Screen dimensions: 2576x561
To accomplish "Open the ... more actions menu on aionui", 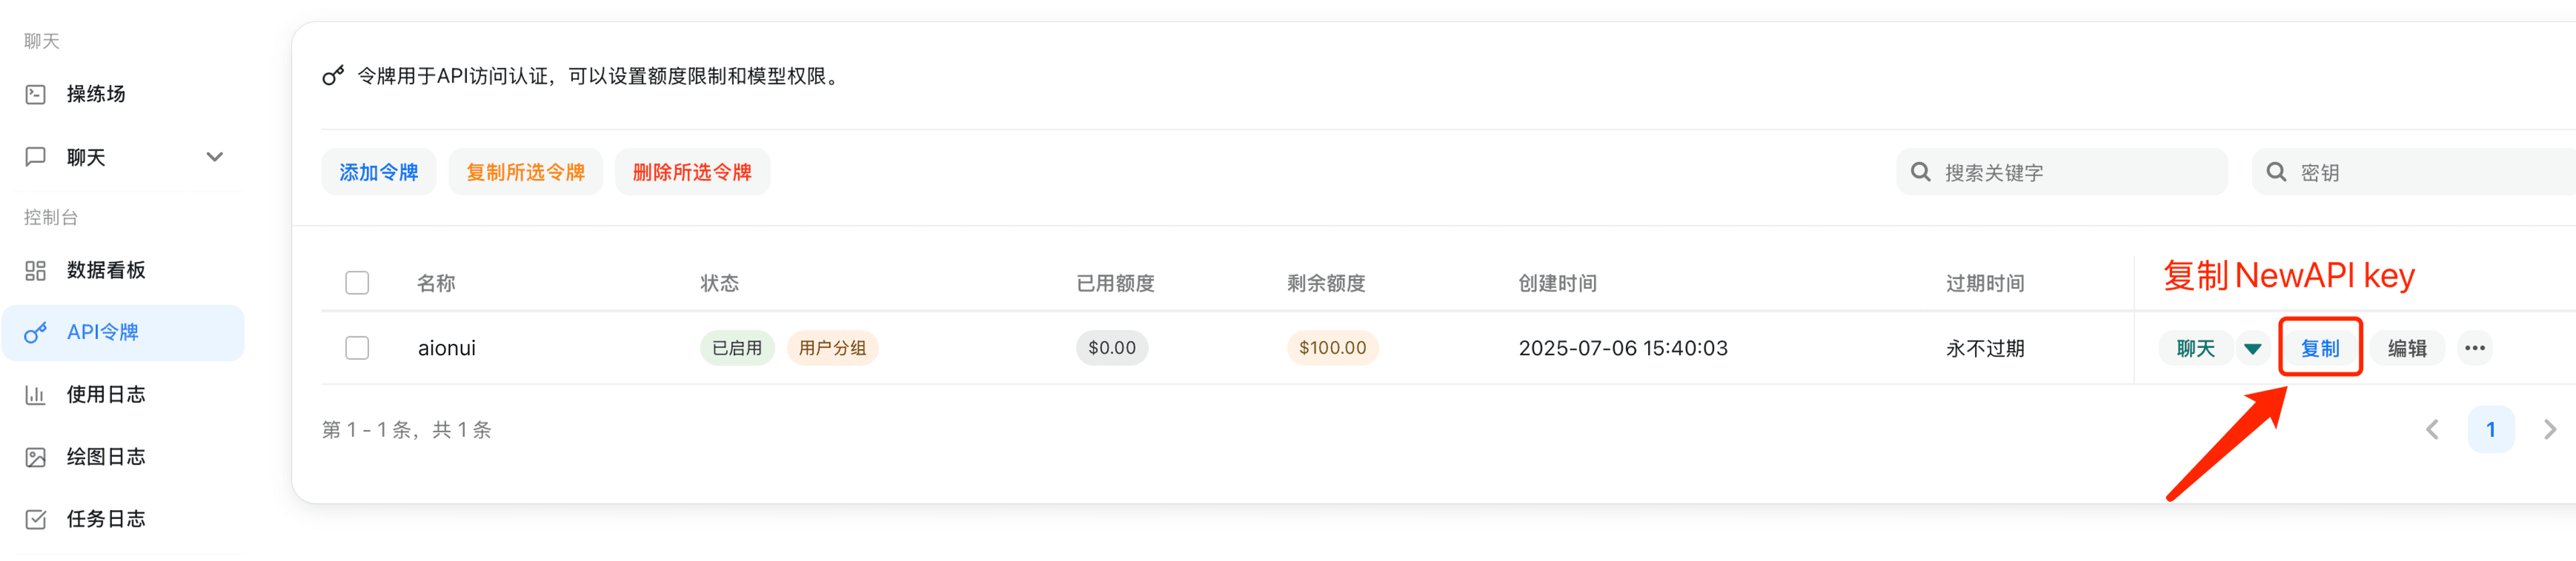I will (x=2475, y=348).
